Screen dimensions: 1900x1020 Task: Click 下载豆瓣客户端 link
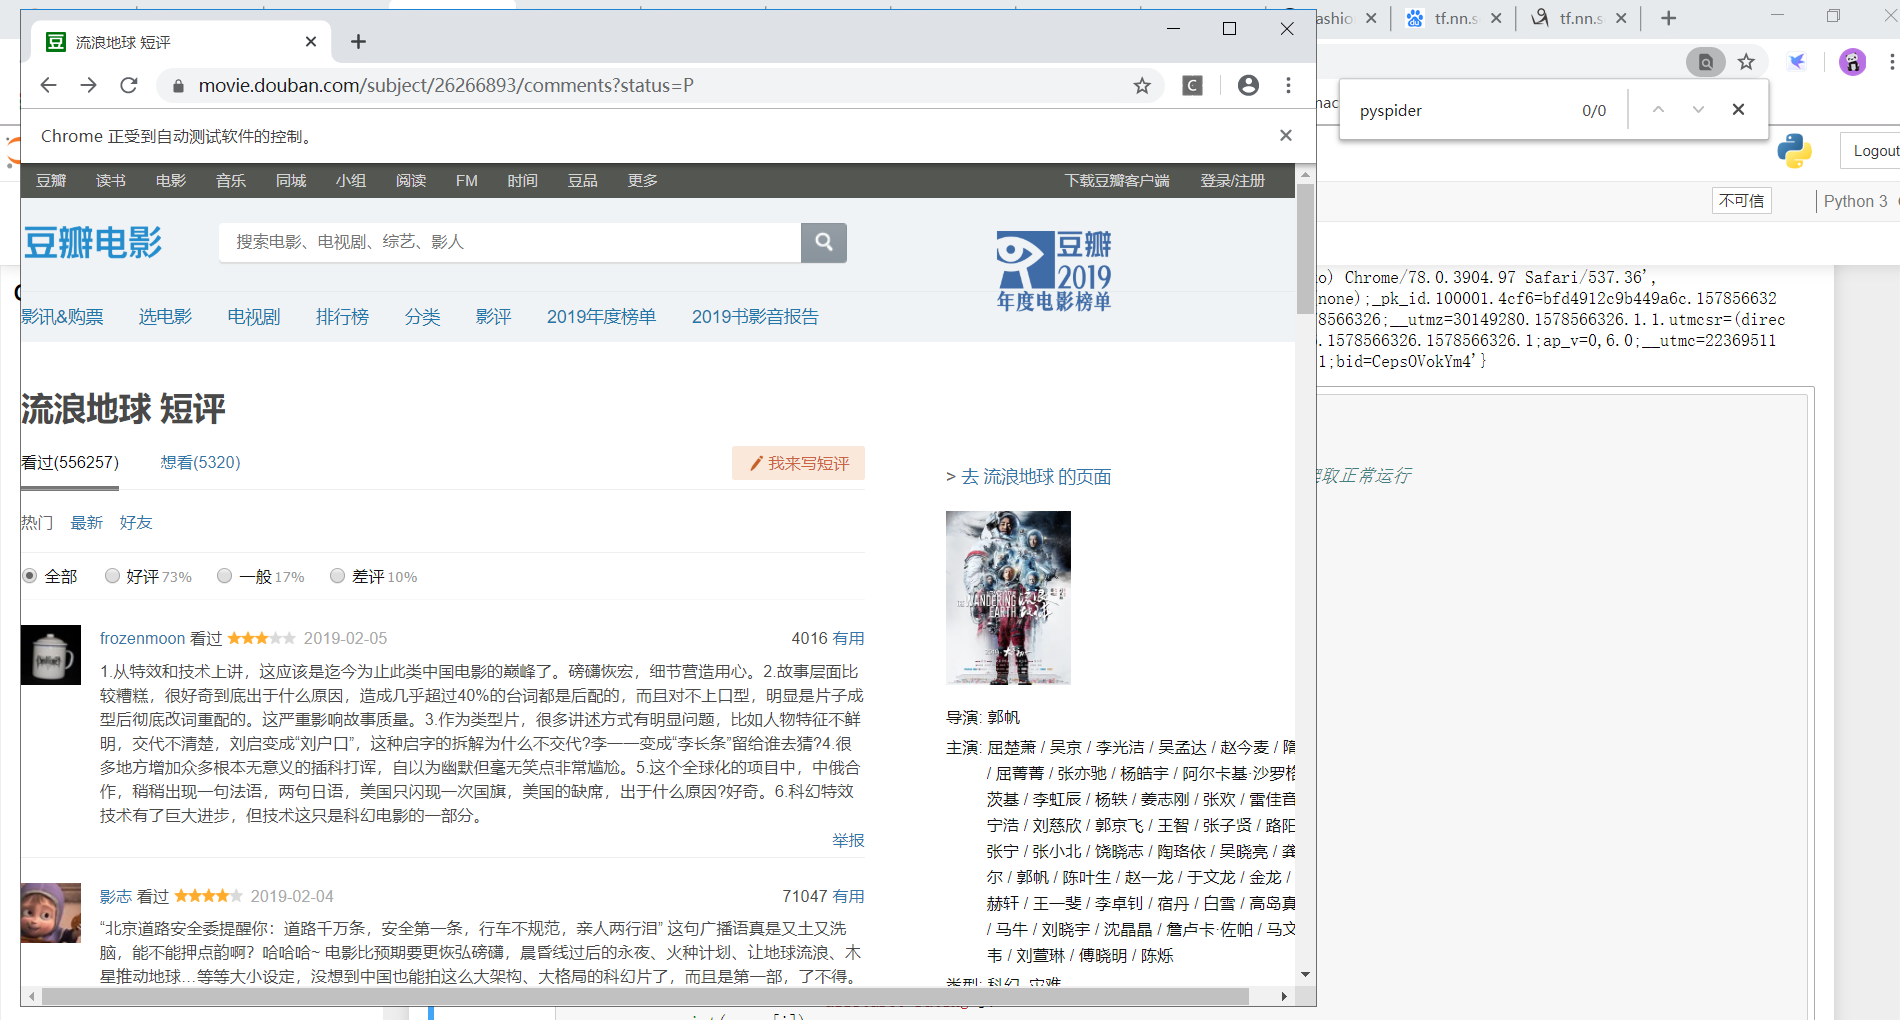(x=1117, y=181)
